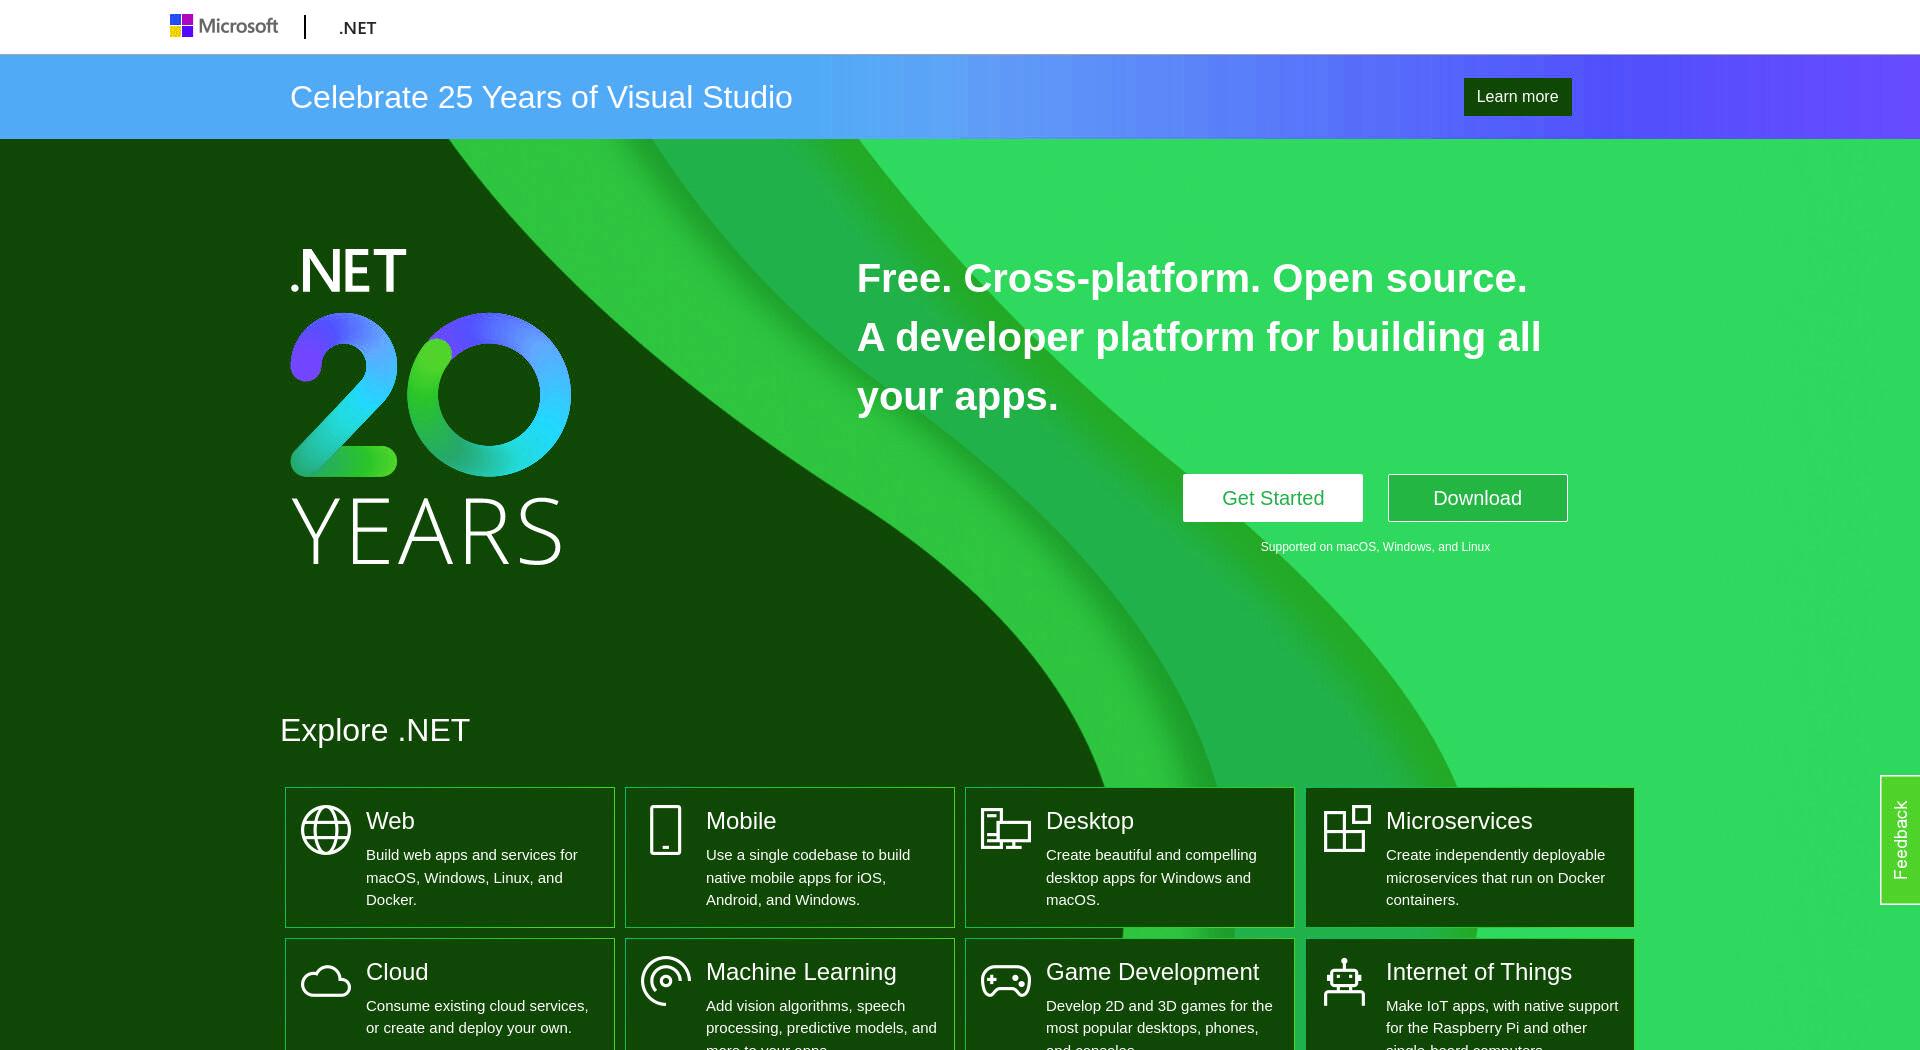This screenshot has width=1920, height=1050.
Task: Click the Mobile phone icon
Action: (665, 830)
